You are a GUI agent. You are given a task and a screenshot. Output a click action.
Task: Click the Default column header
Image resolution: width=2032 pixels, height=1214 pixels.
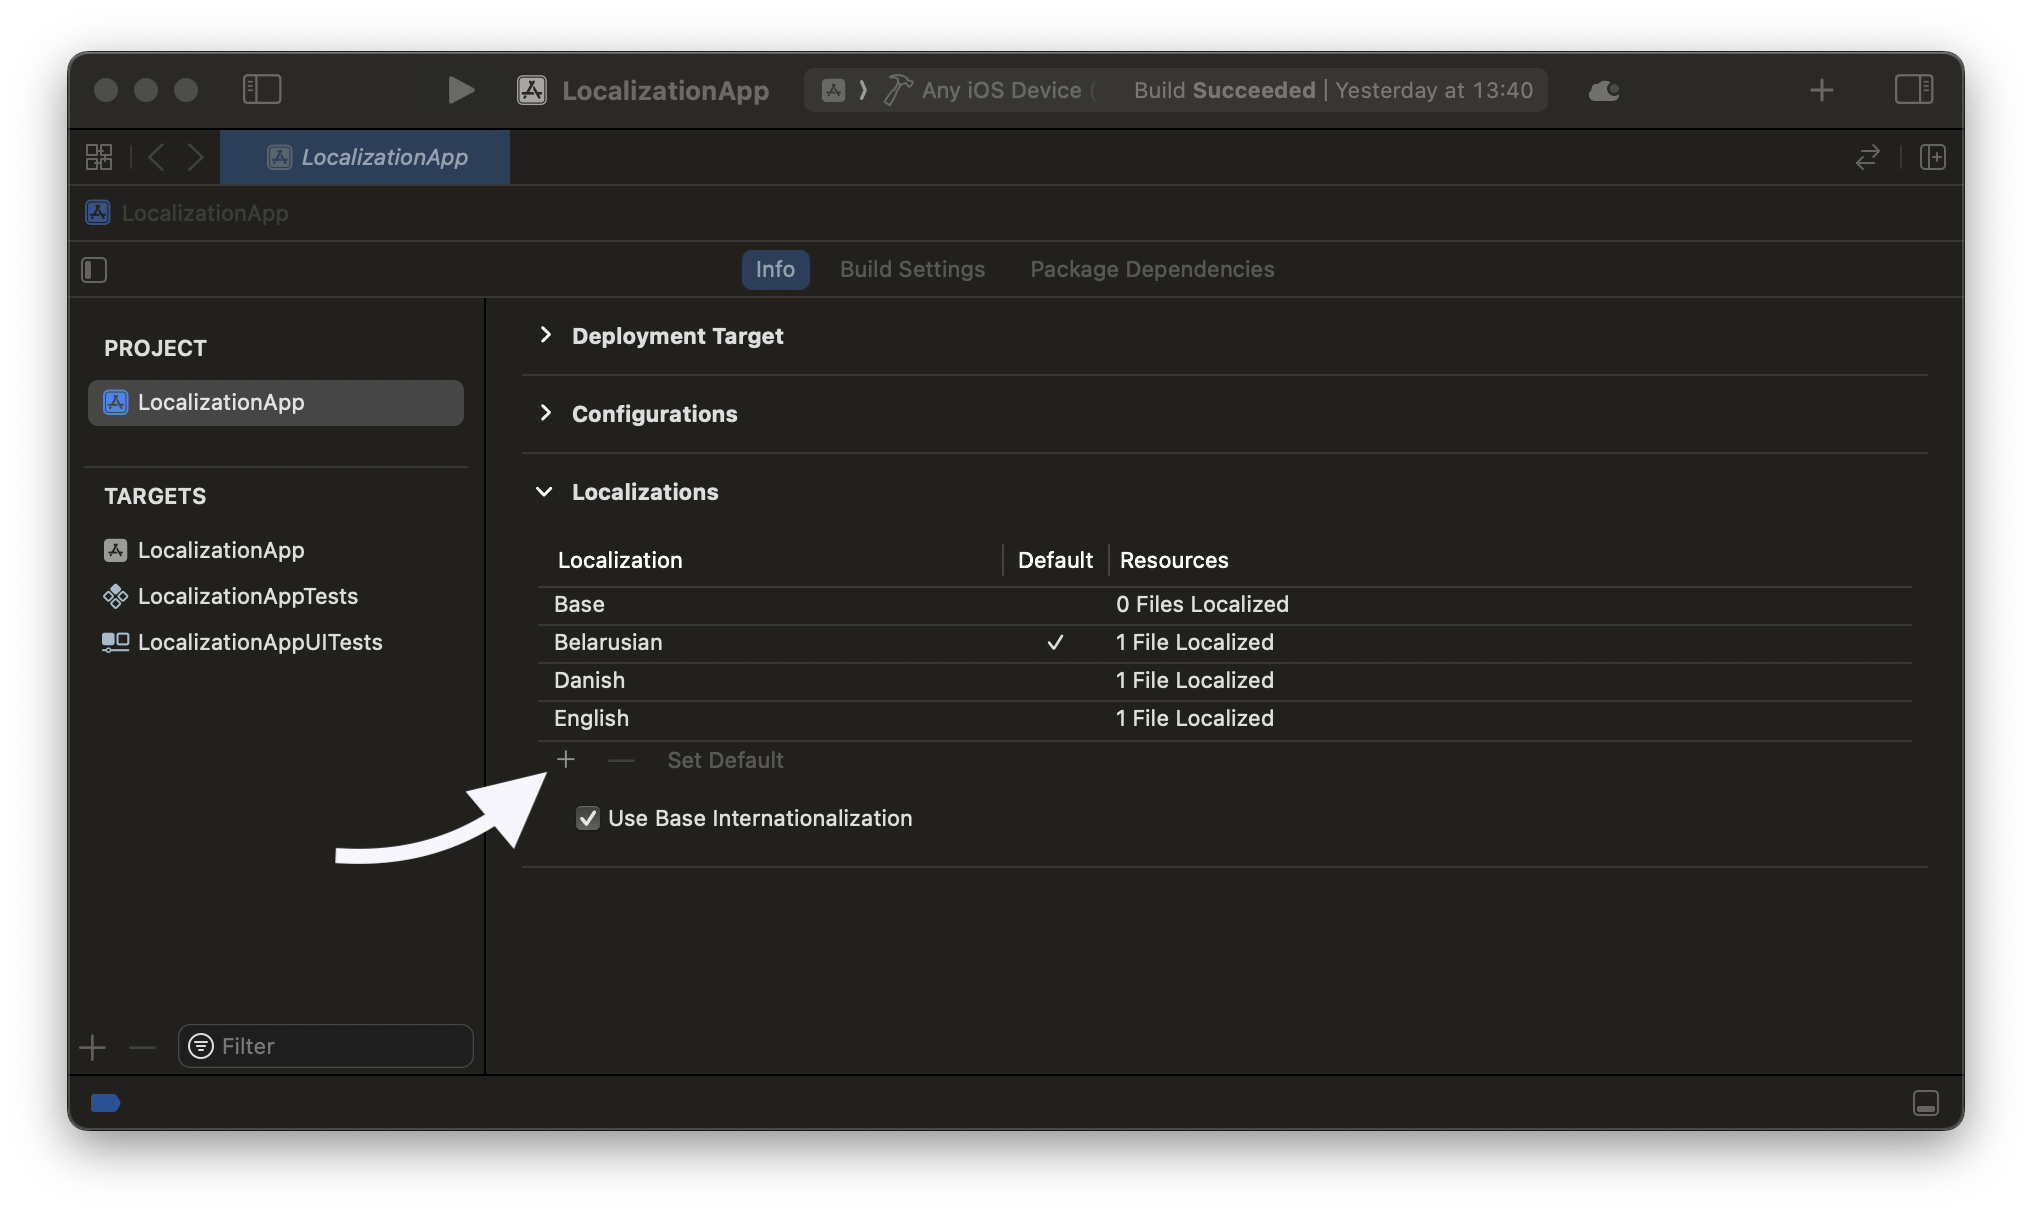[1055, 560]
